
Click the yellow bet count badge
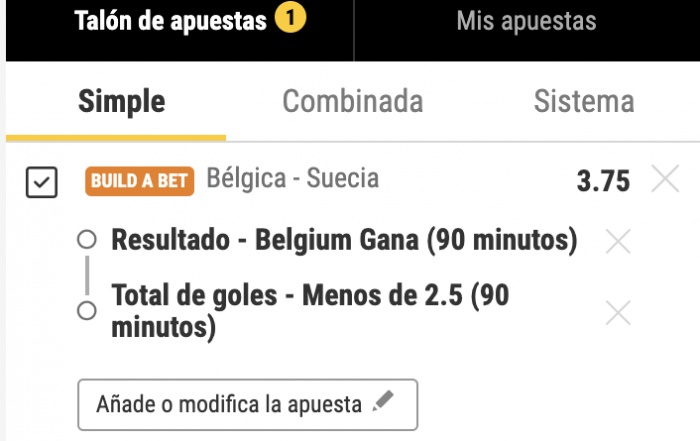pos(291,19)
